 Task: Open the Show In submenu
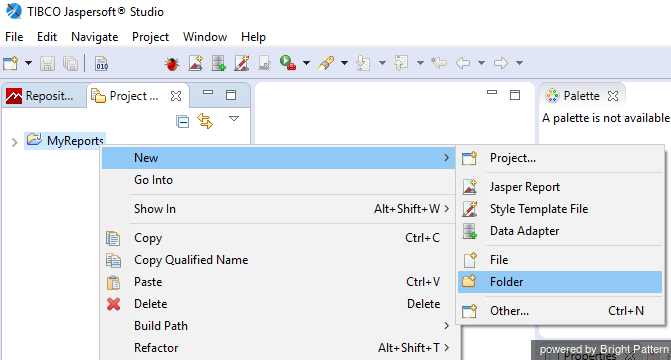coord(278,209)
